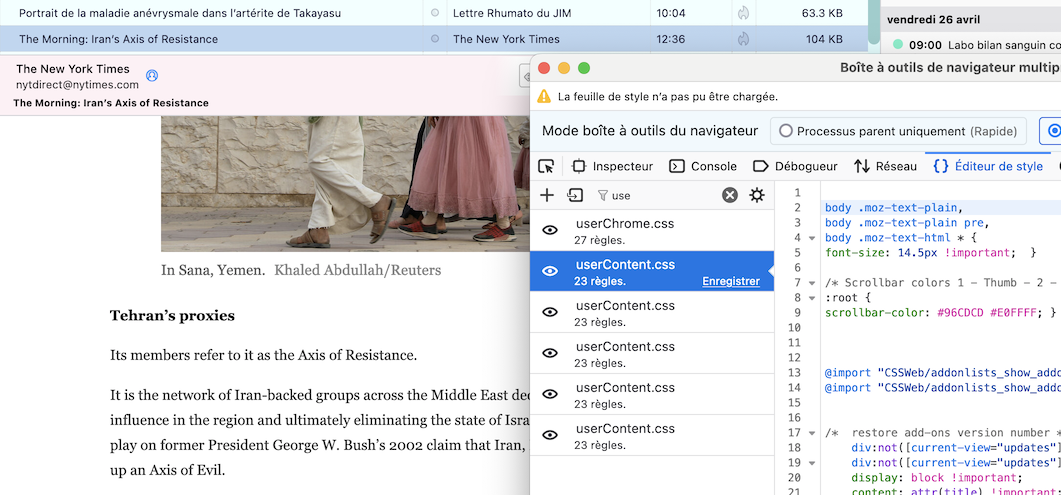Clear the style sheet filter text
This screenshot has height=495, width=1061.
(x=730, y=195)
